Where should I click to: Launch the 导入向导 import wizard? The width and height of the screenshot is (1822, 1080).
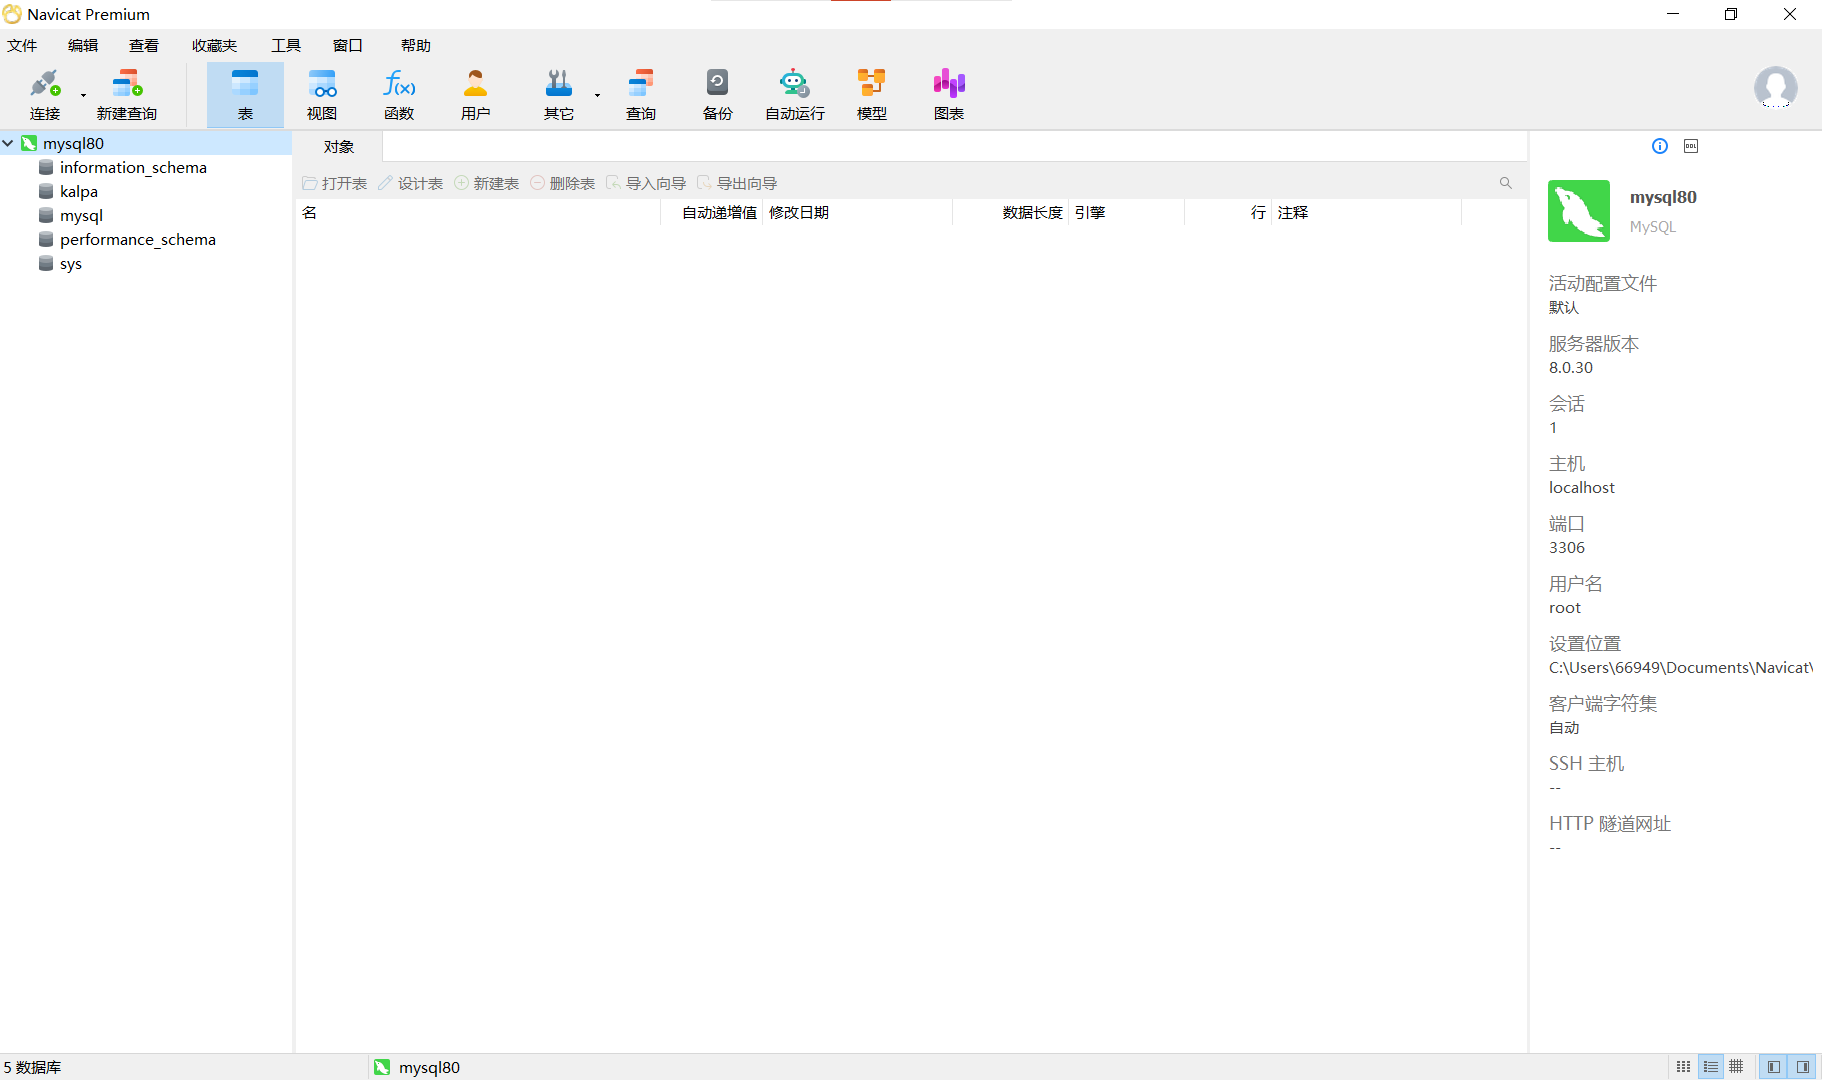pos(646,183)
